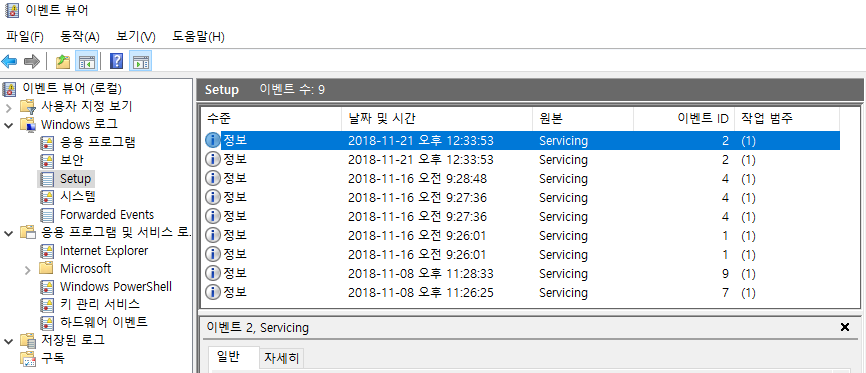Select 저장된 로그 in tree
The height and width of the screenshot is (373, 866).
[x=73, y=340]
